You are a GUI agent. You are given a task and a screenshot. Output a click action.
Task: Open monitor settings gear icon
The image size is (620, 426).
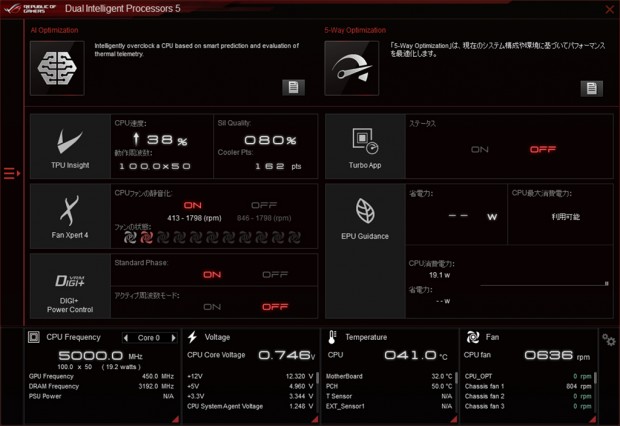[x=609, y=339]
